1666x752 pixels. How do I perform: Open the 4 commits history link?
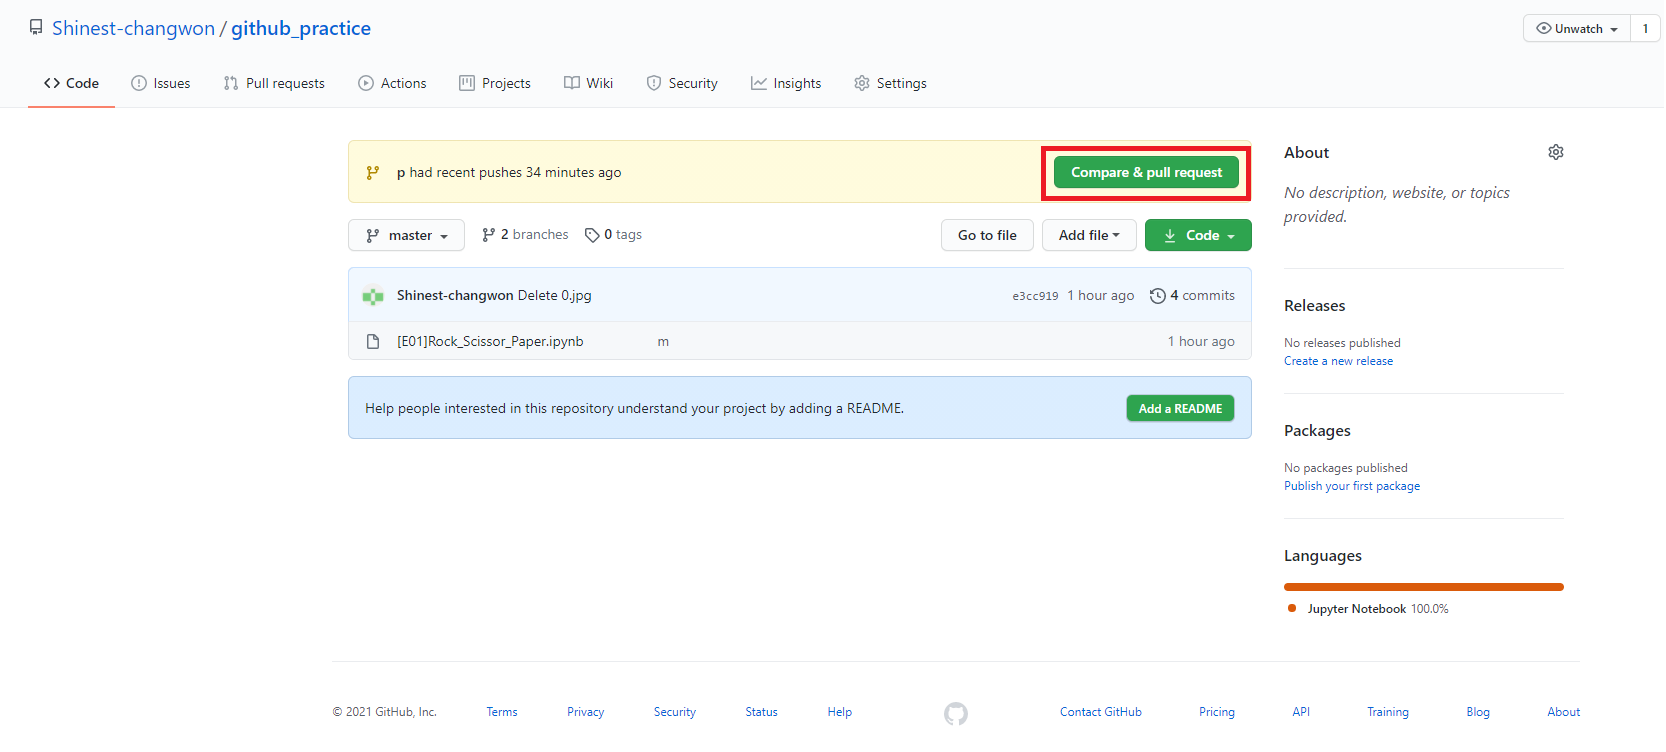[1192, 296]
